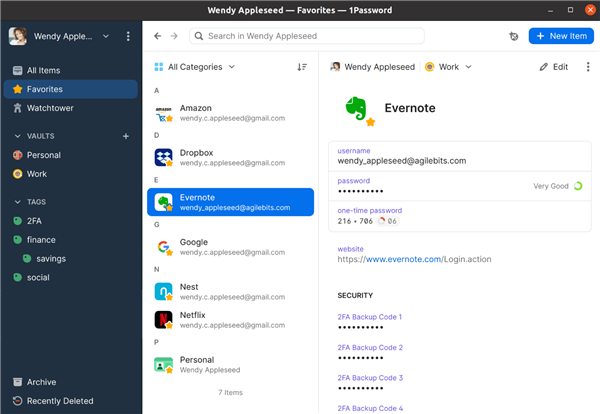The width and height of the screenshot is (600, 414).
Task: Click the back navigation arrow
Action: (x=157, y=36)
